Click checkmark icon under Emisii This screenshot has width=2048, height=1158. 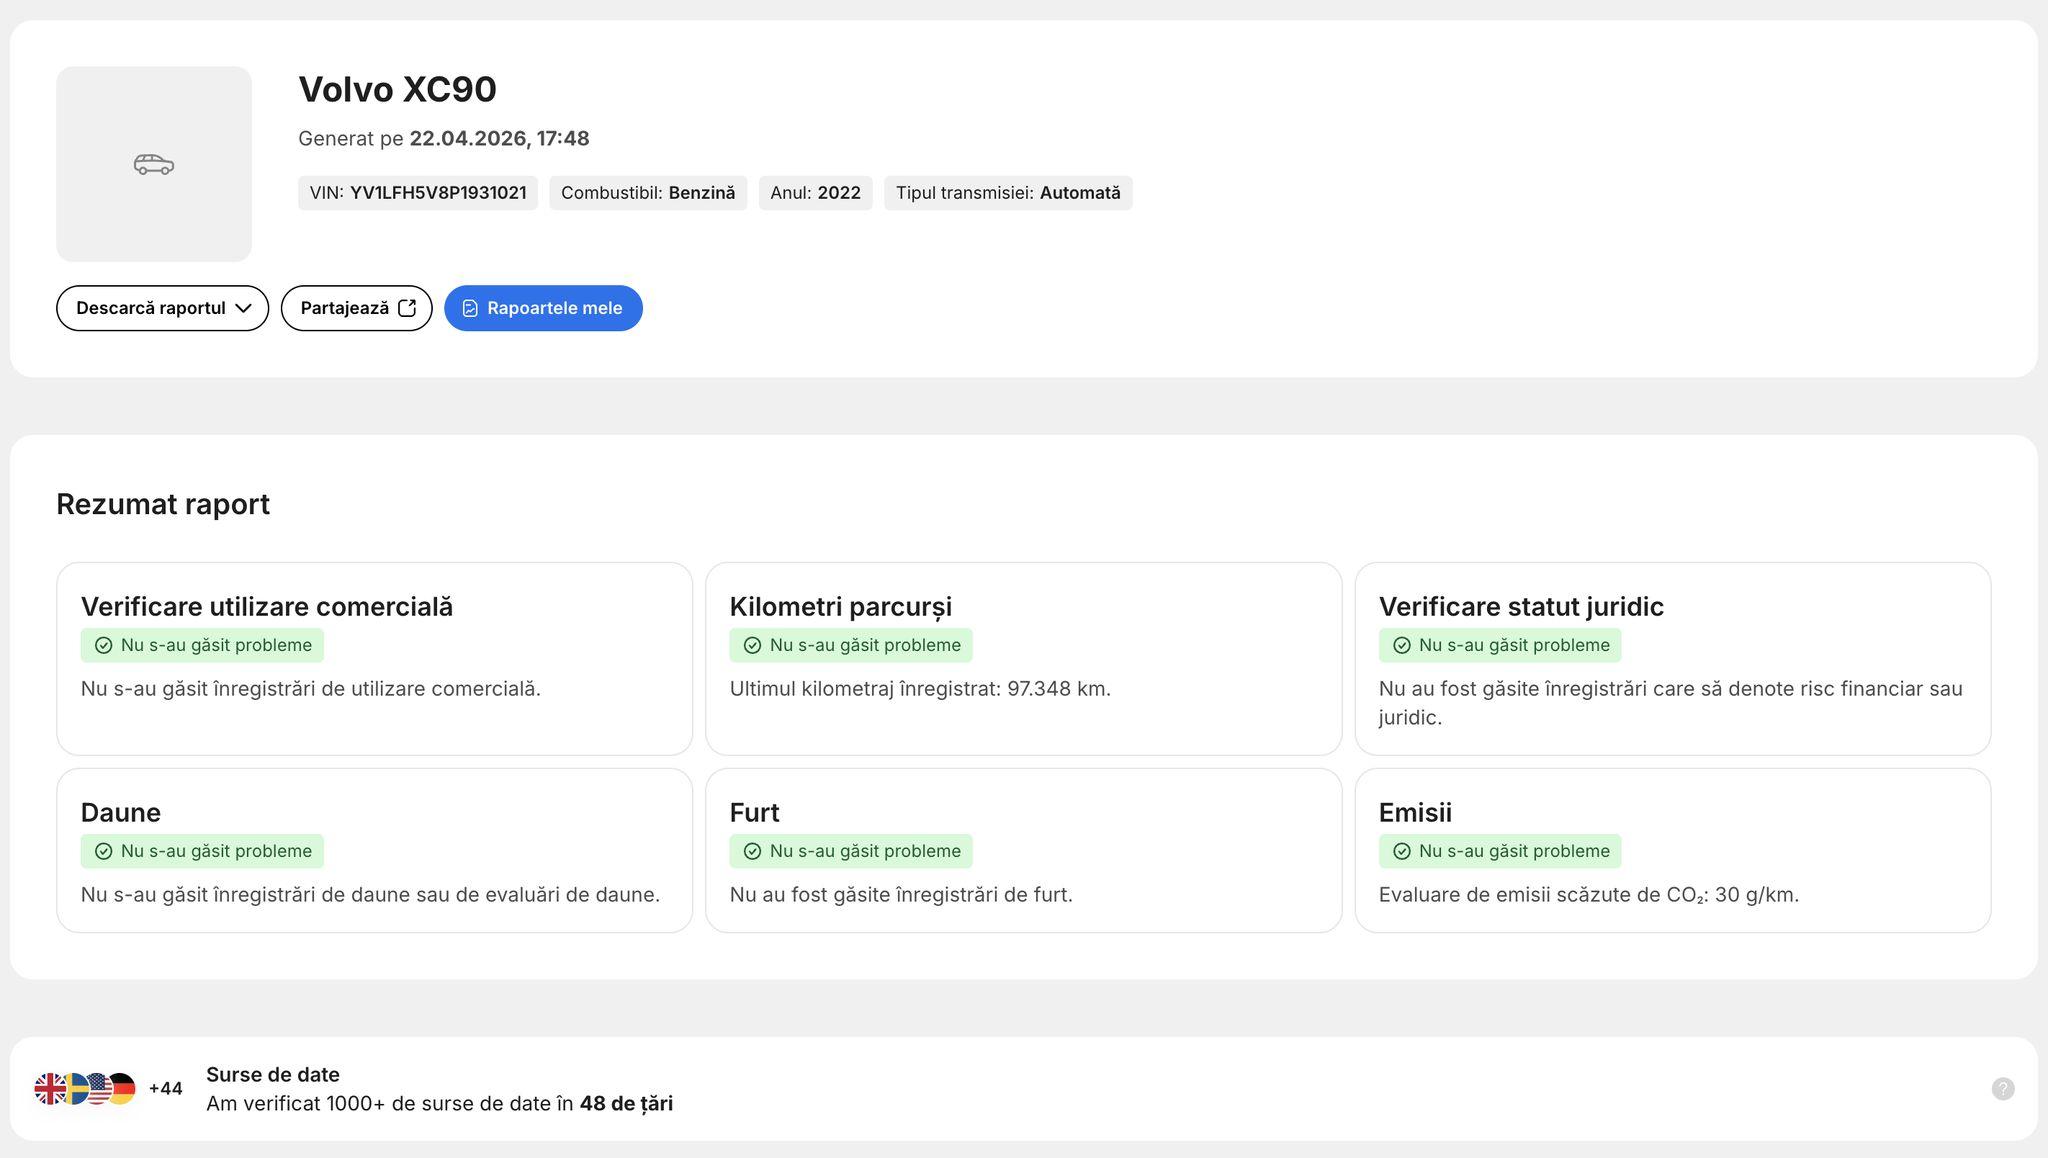pyautogui.click(x=1401, y=852)
